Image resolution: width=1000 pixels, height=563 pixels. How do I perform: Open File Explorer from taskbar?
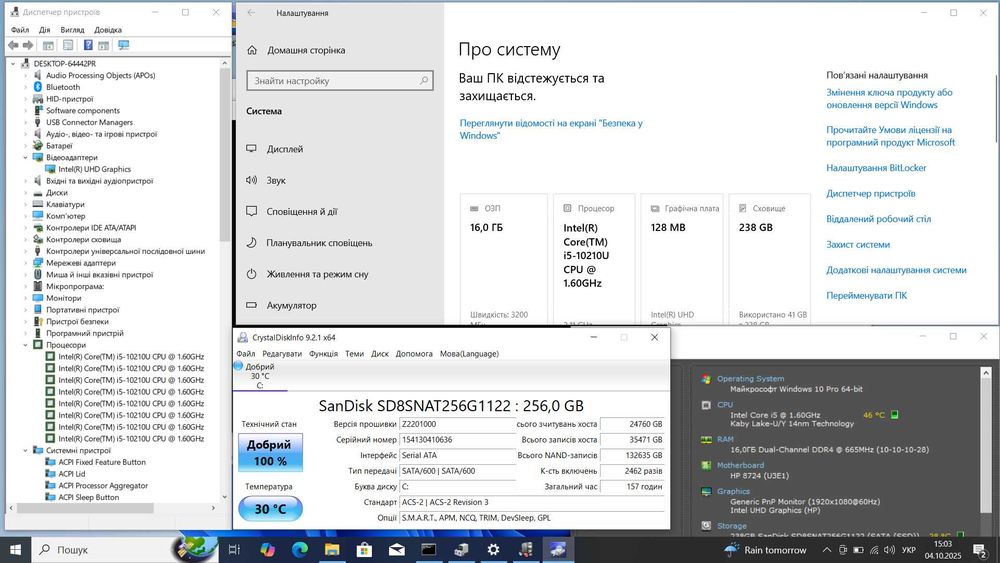tap(332, 550)
